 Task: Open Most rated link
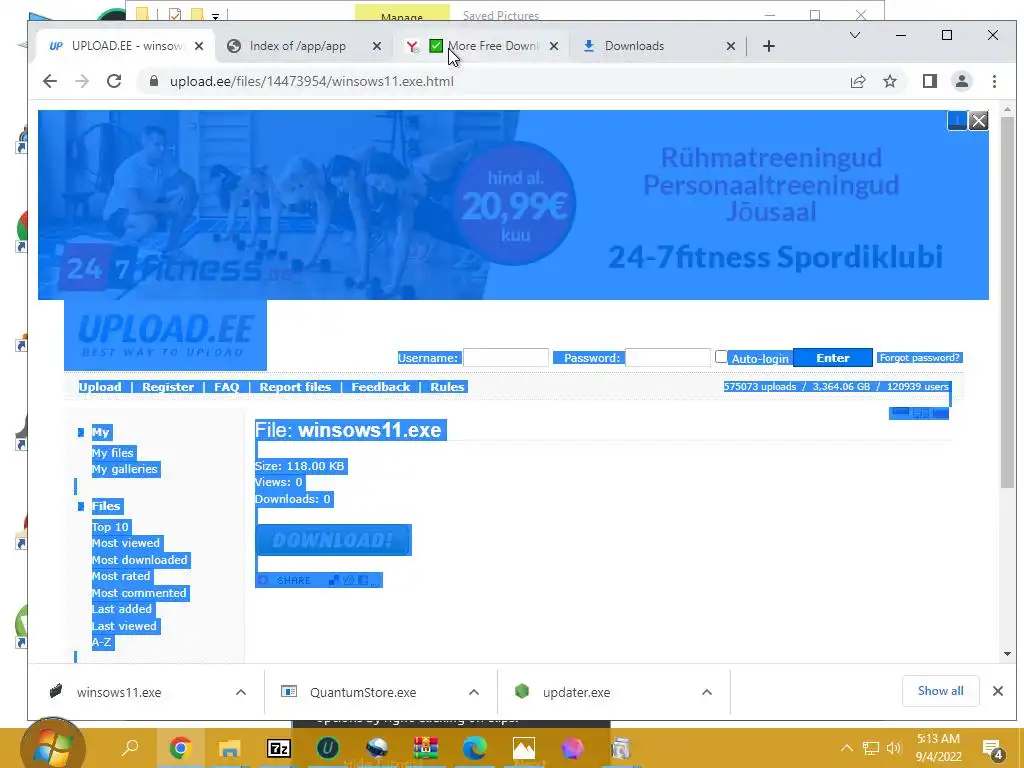coord(121,576)
